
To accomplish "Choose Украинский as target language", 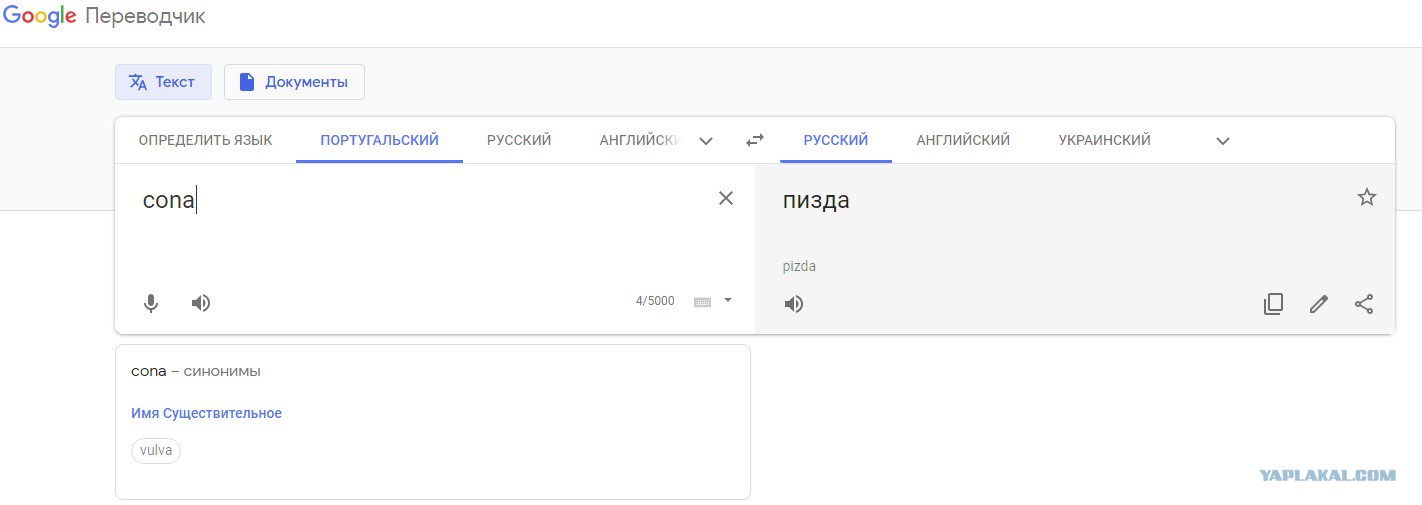I will click(1104, 140).
